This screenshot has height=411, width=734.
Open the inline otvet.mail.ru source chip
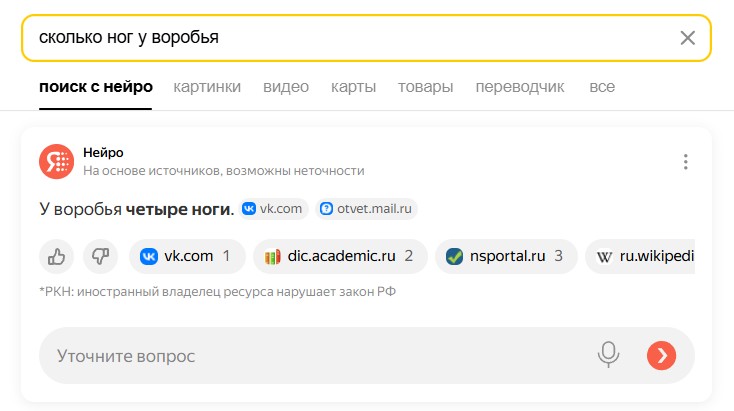(367, 209)
